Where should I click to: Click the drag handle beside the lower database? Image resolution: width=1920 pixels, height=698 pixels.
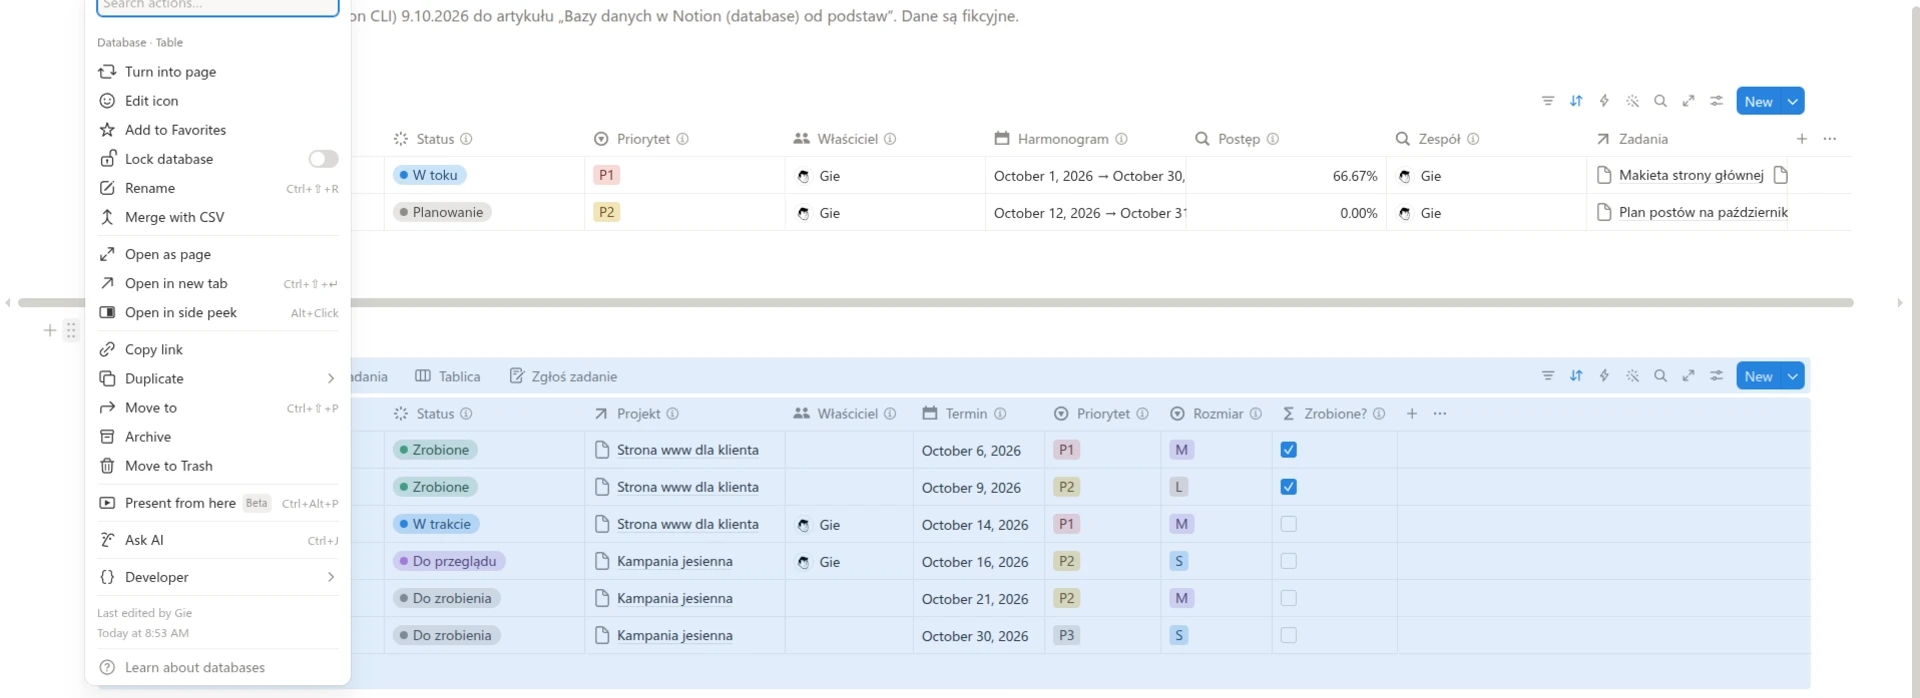coord(71,330)
